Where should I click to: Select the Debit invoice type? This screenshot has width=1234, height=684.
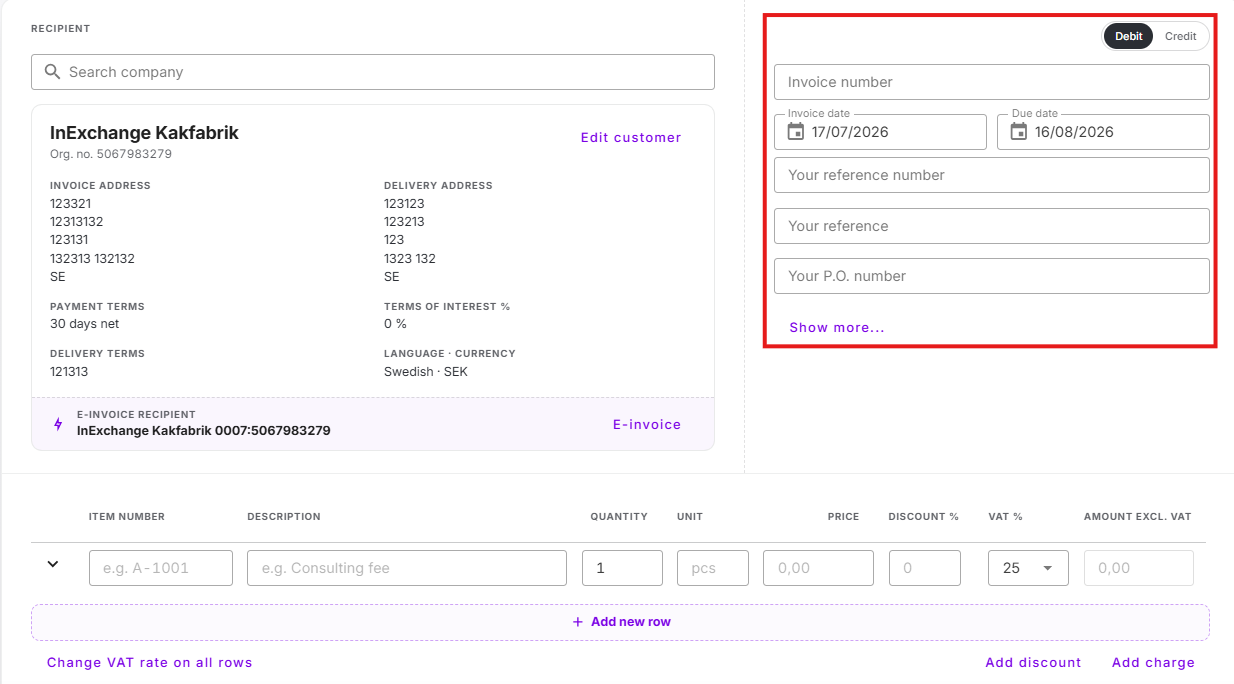point(1129,36)
